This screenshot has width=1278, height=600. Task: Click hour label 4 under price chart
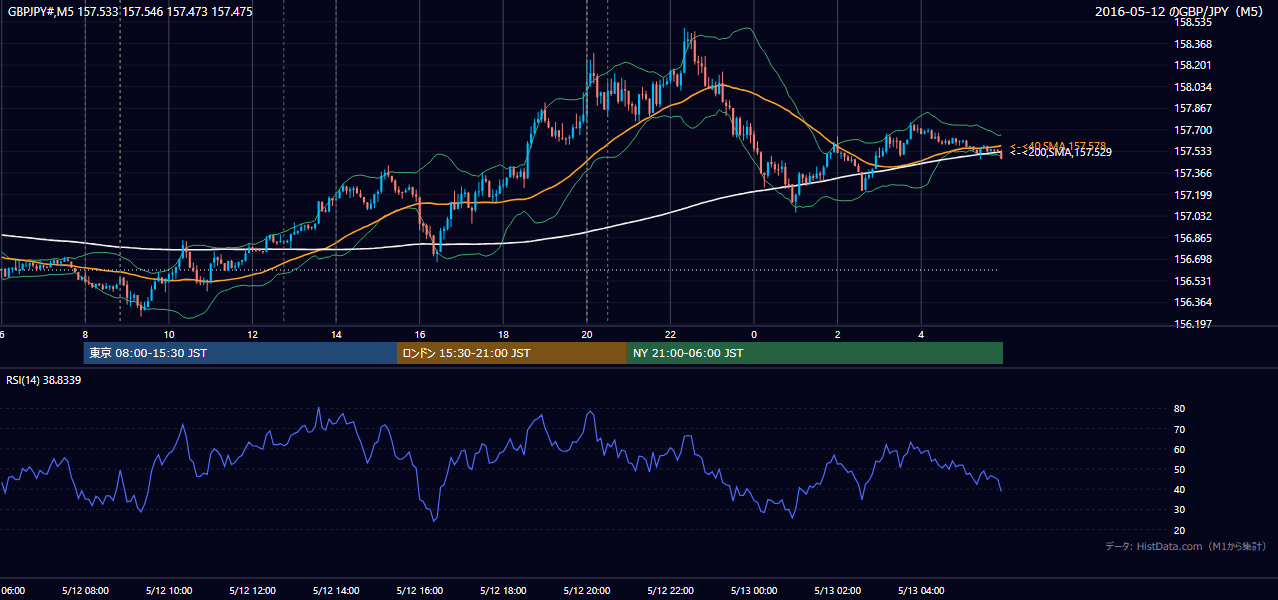[x=921, y=335]
